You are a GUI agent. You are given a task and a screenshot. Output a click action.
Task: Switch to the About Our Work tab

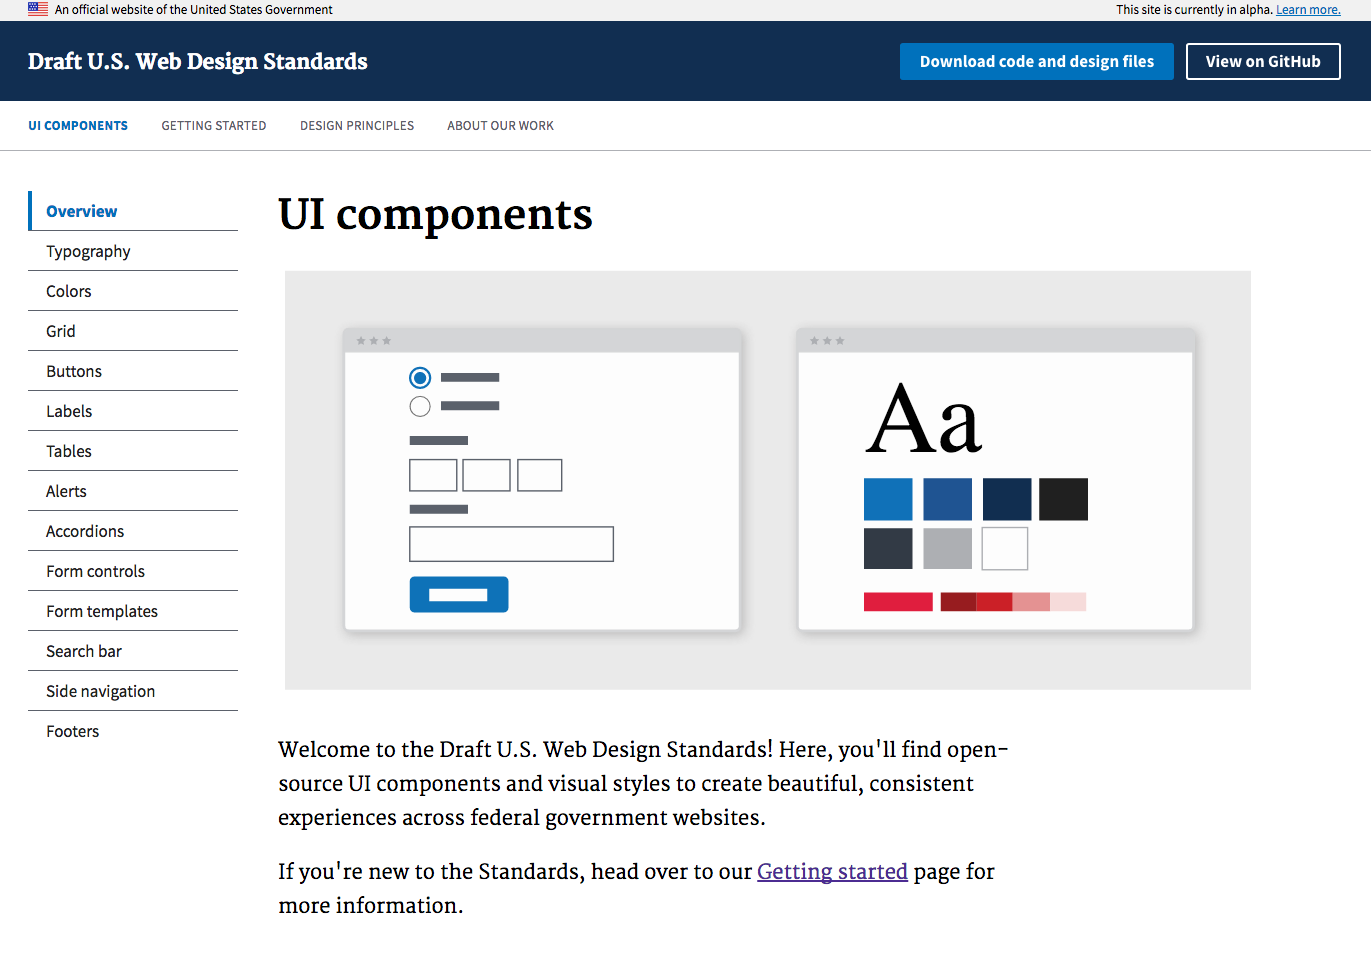point(500,126)
